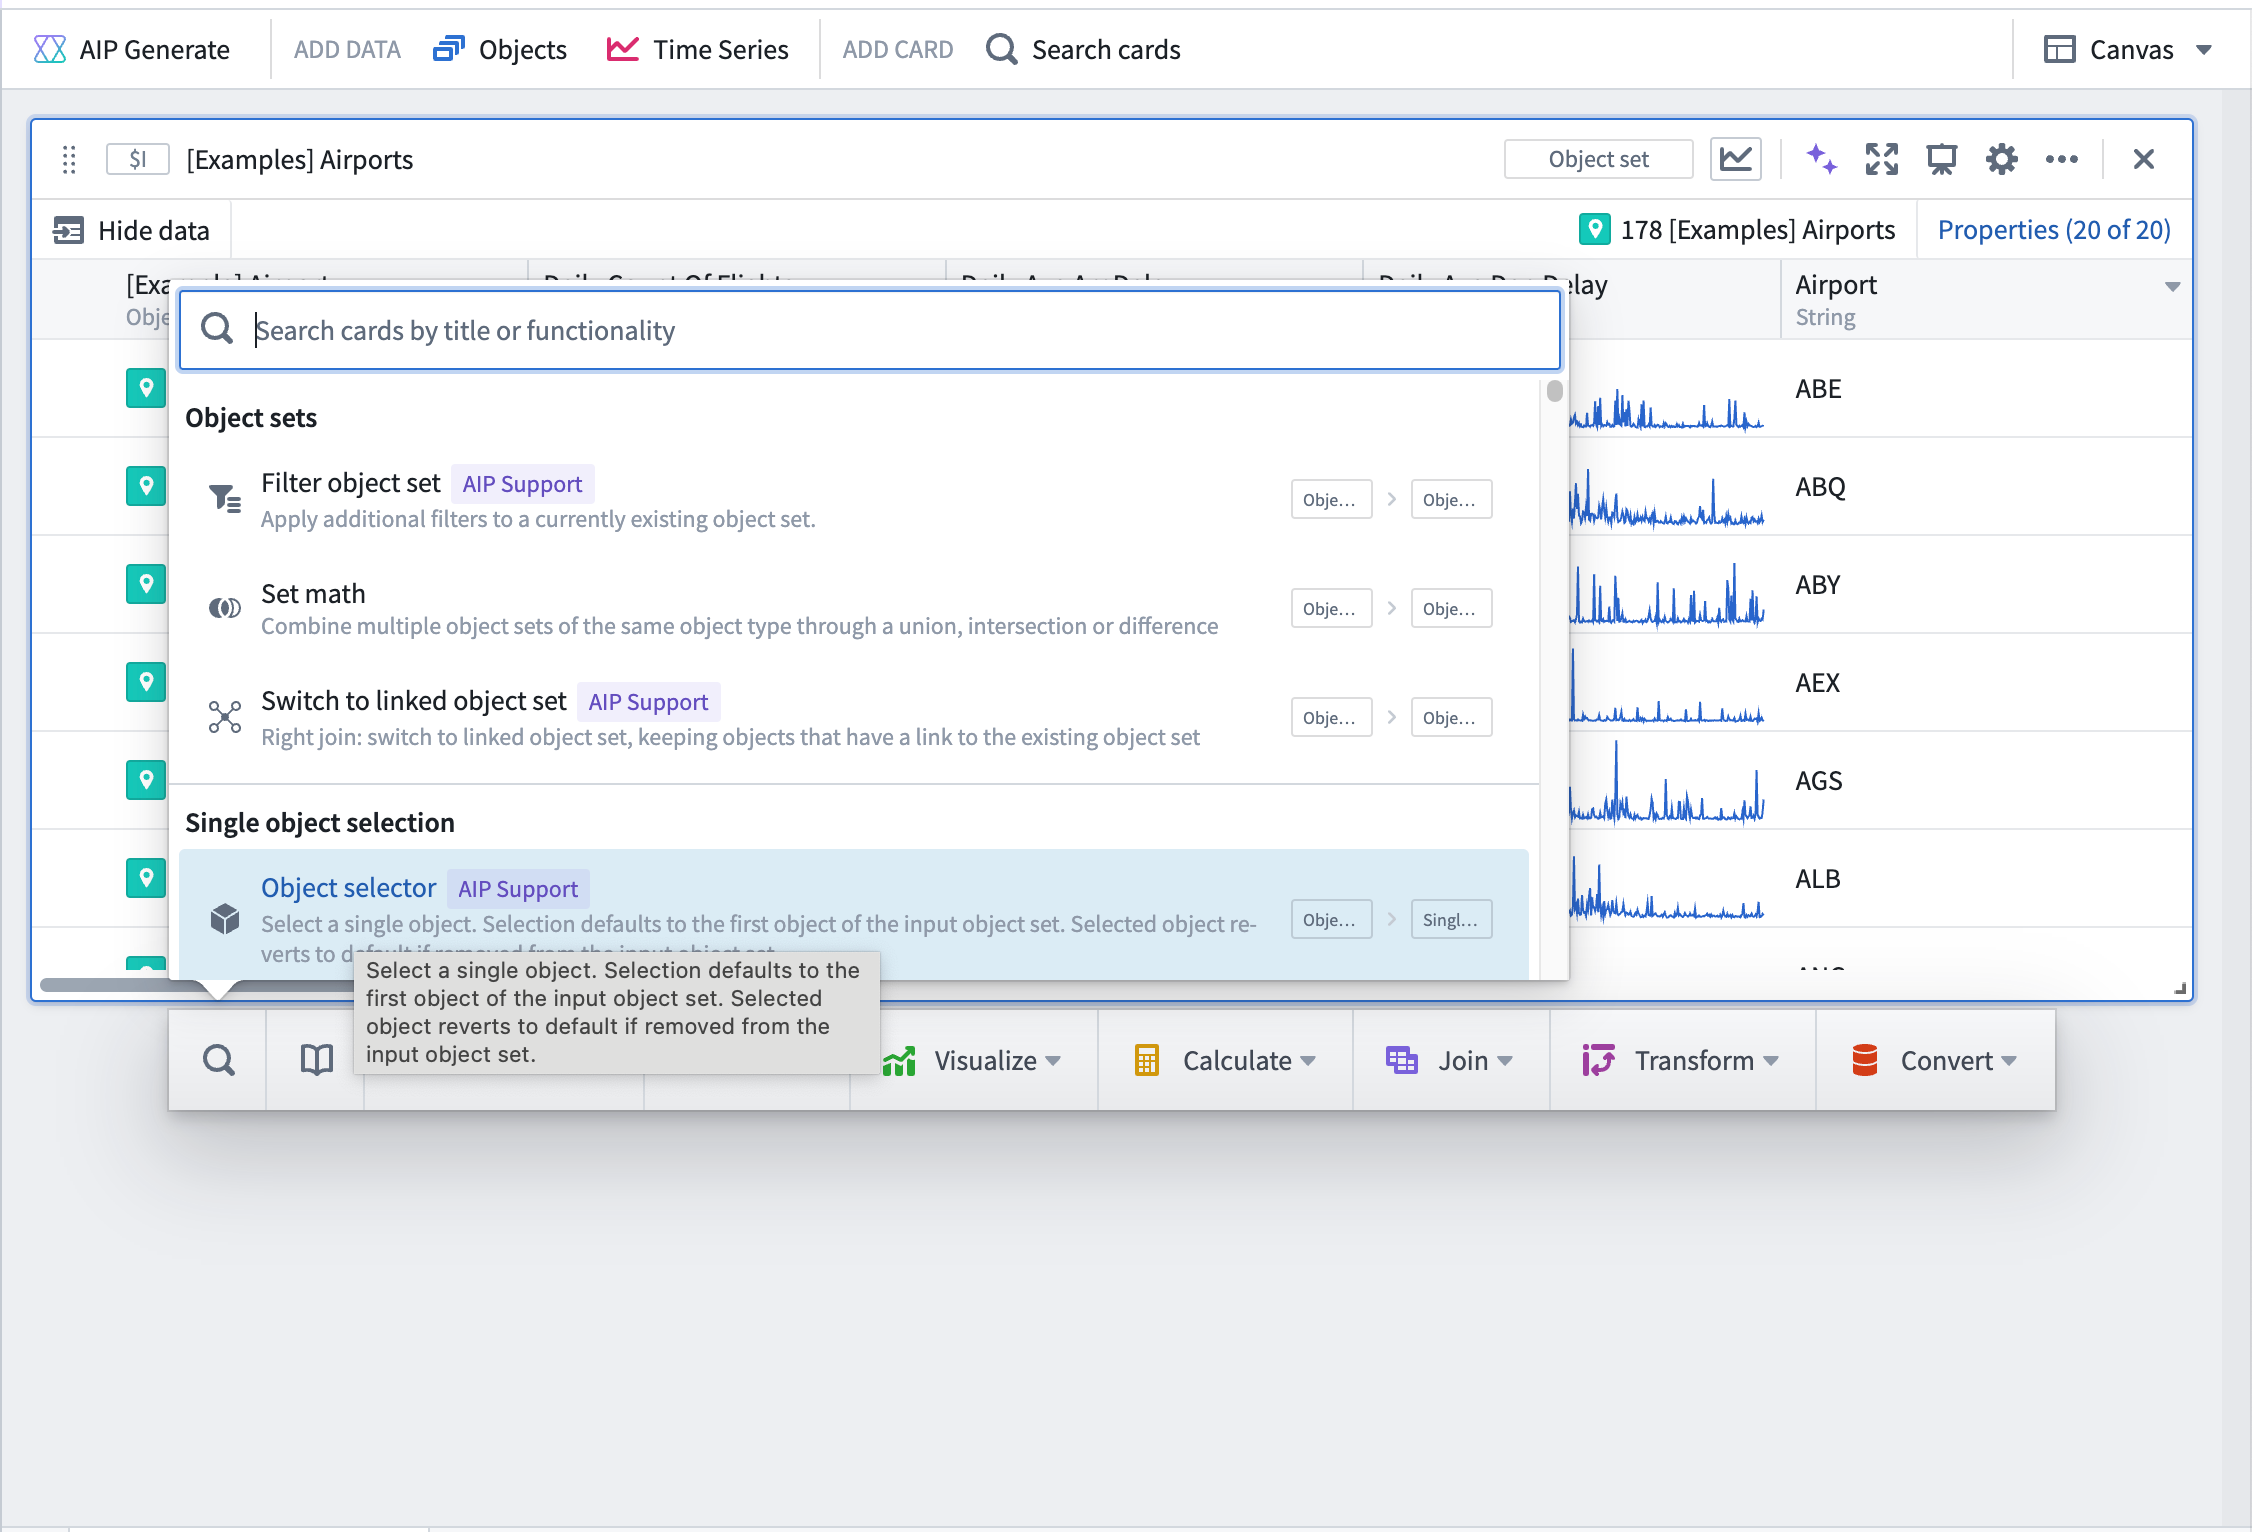2252x1532 pixels.
Task: Click the Object set button
Action: click(x=1597, y=161)
